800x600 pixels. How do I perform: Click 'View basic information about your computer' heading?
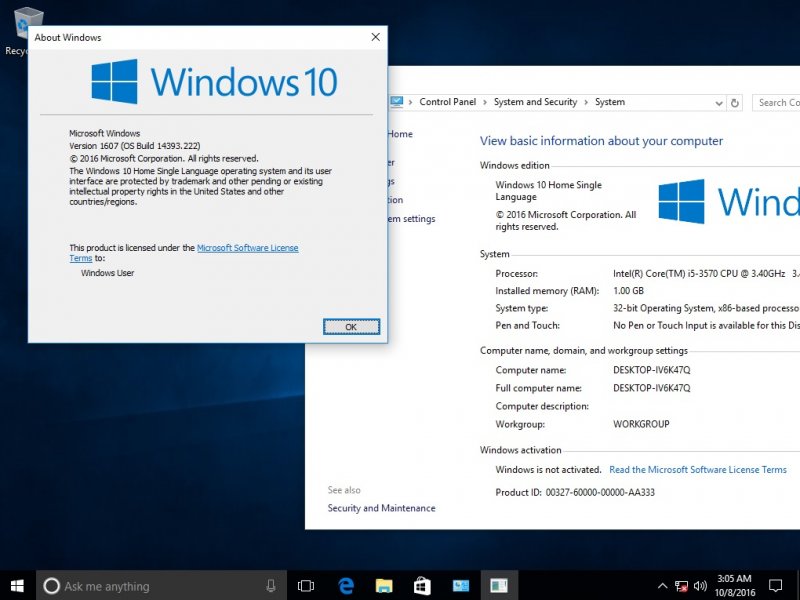601,141
